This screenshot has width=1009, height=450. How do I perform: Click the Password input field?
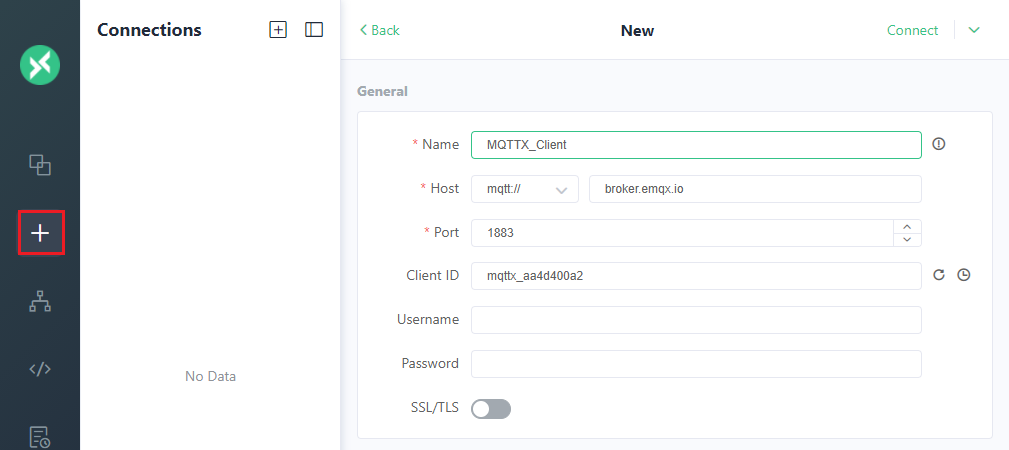(x=696, y=364)
